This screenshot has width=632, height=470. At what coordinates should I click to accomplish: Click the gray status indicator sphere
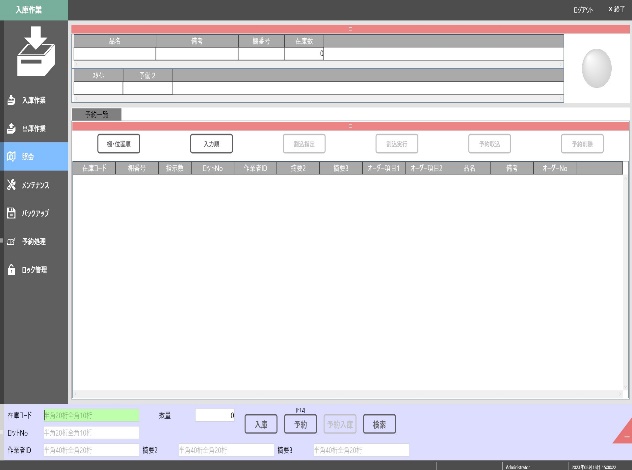[597, 68]
